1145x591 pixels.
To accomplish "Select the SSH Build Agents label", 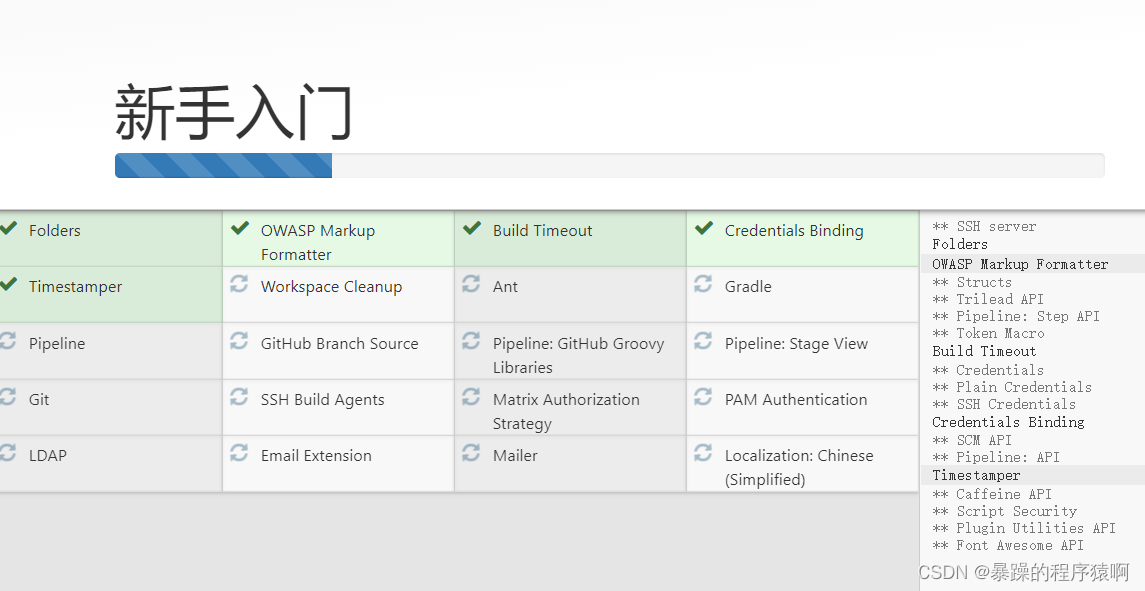I will point(322,400).
